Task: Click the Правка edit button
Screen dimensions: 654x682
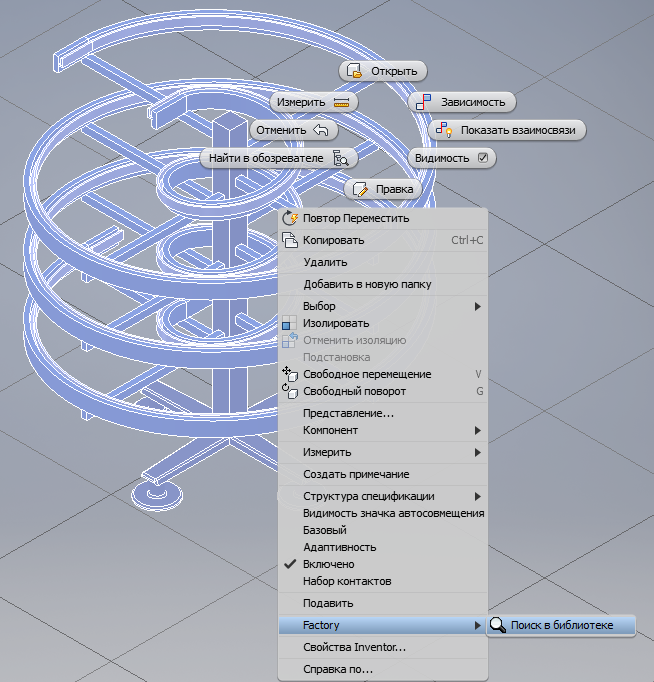Action: point(383,189)
